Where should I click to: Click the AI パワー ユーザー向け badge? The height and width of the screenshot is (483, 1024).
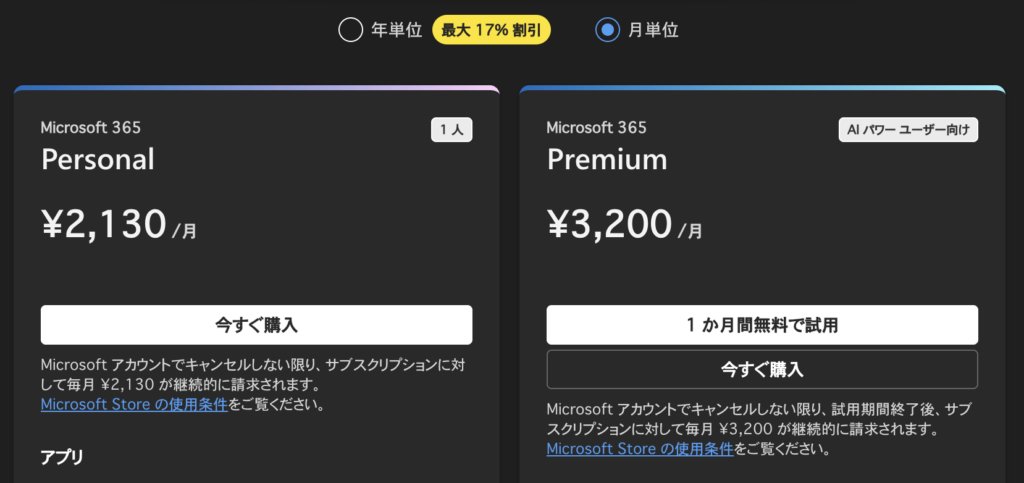coord(908,129)
